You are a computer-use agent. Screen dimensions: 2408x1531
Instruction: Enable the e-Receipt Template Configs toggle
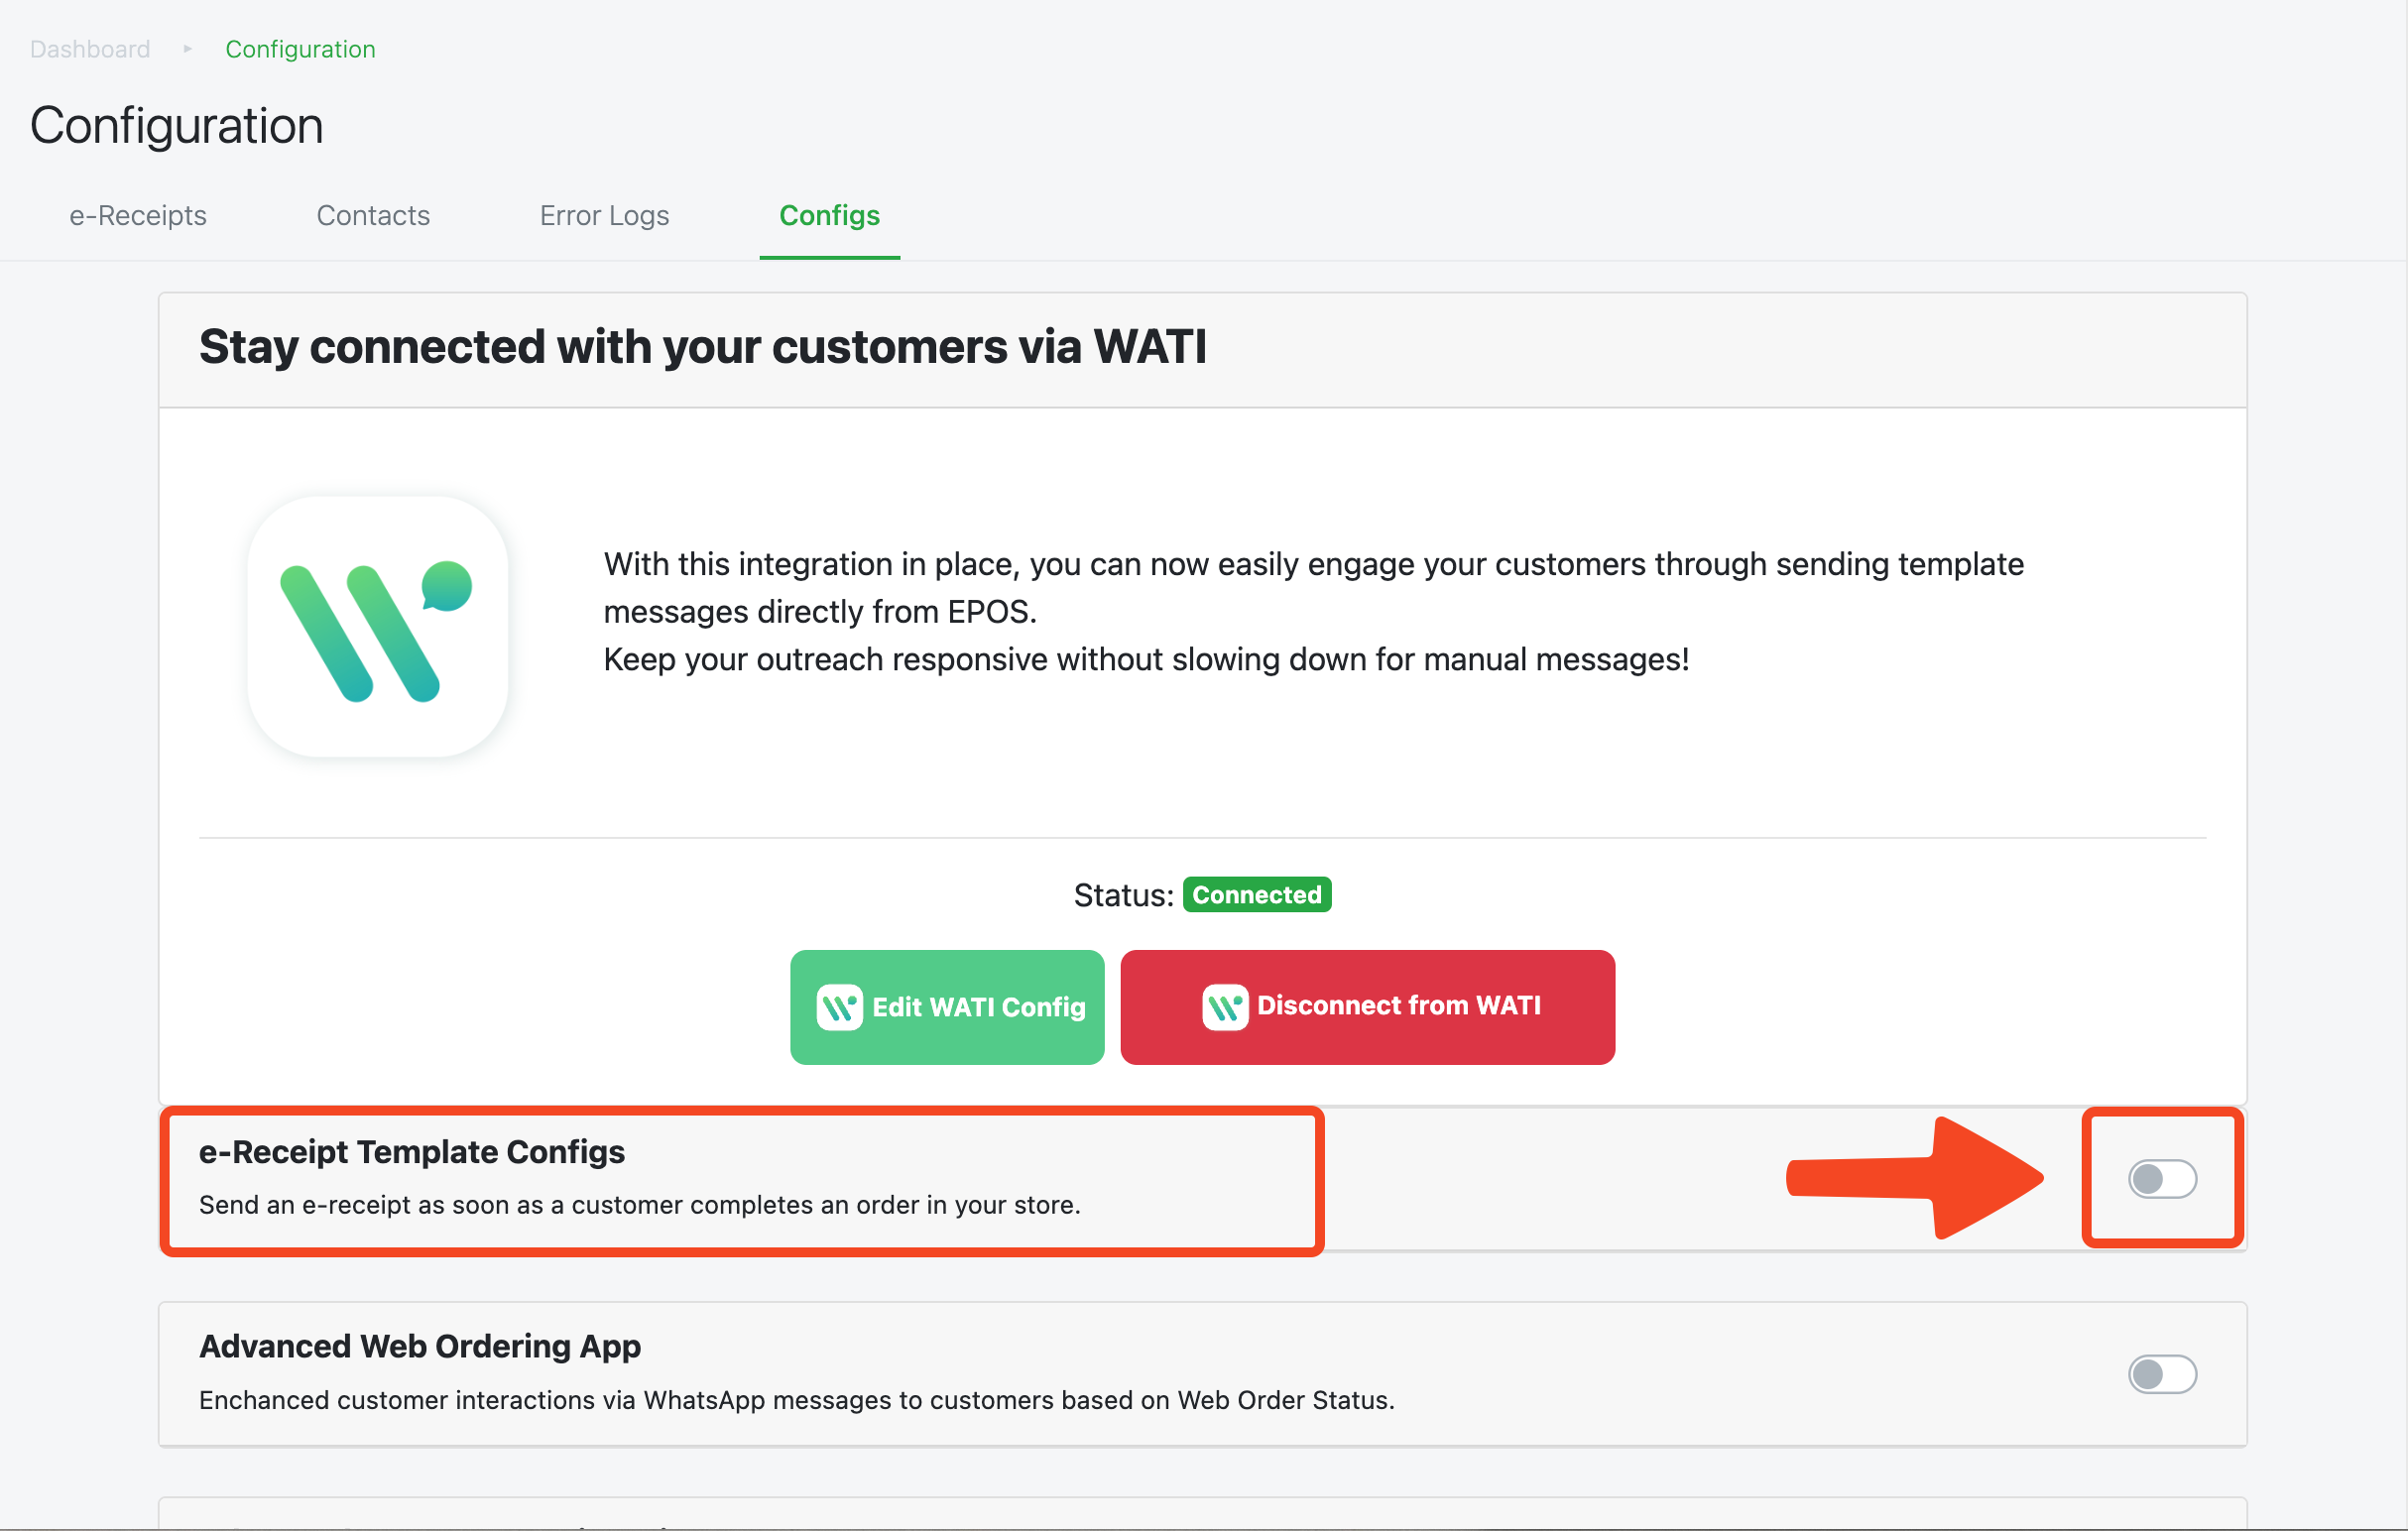pyautogui.click(x=2162, y=1179)
